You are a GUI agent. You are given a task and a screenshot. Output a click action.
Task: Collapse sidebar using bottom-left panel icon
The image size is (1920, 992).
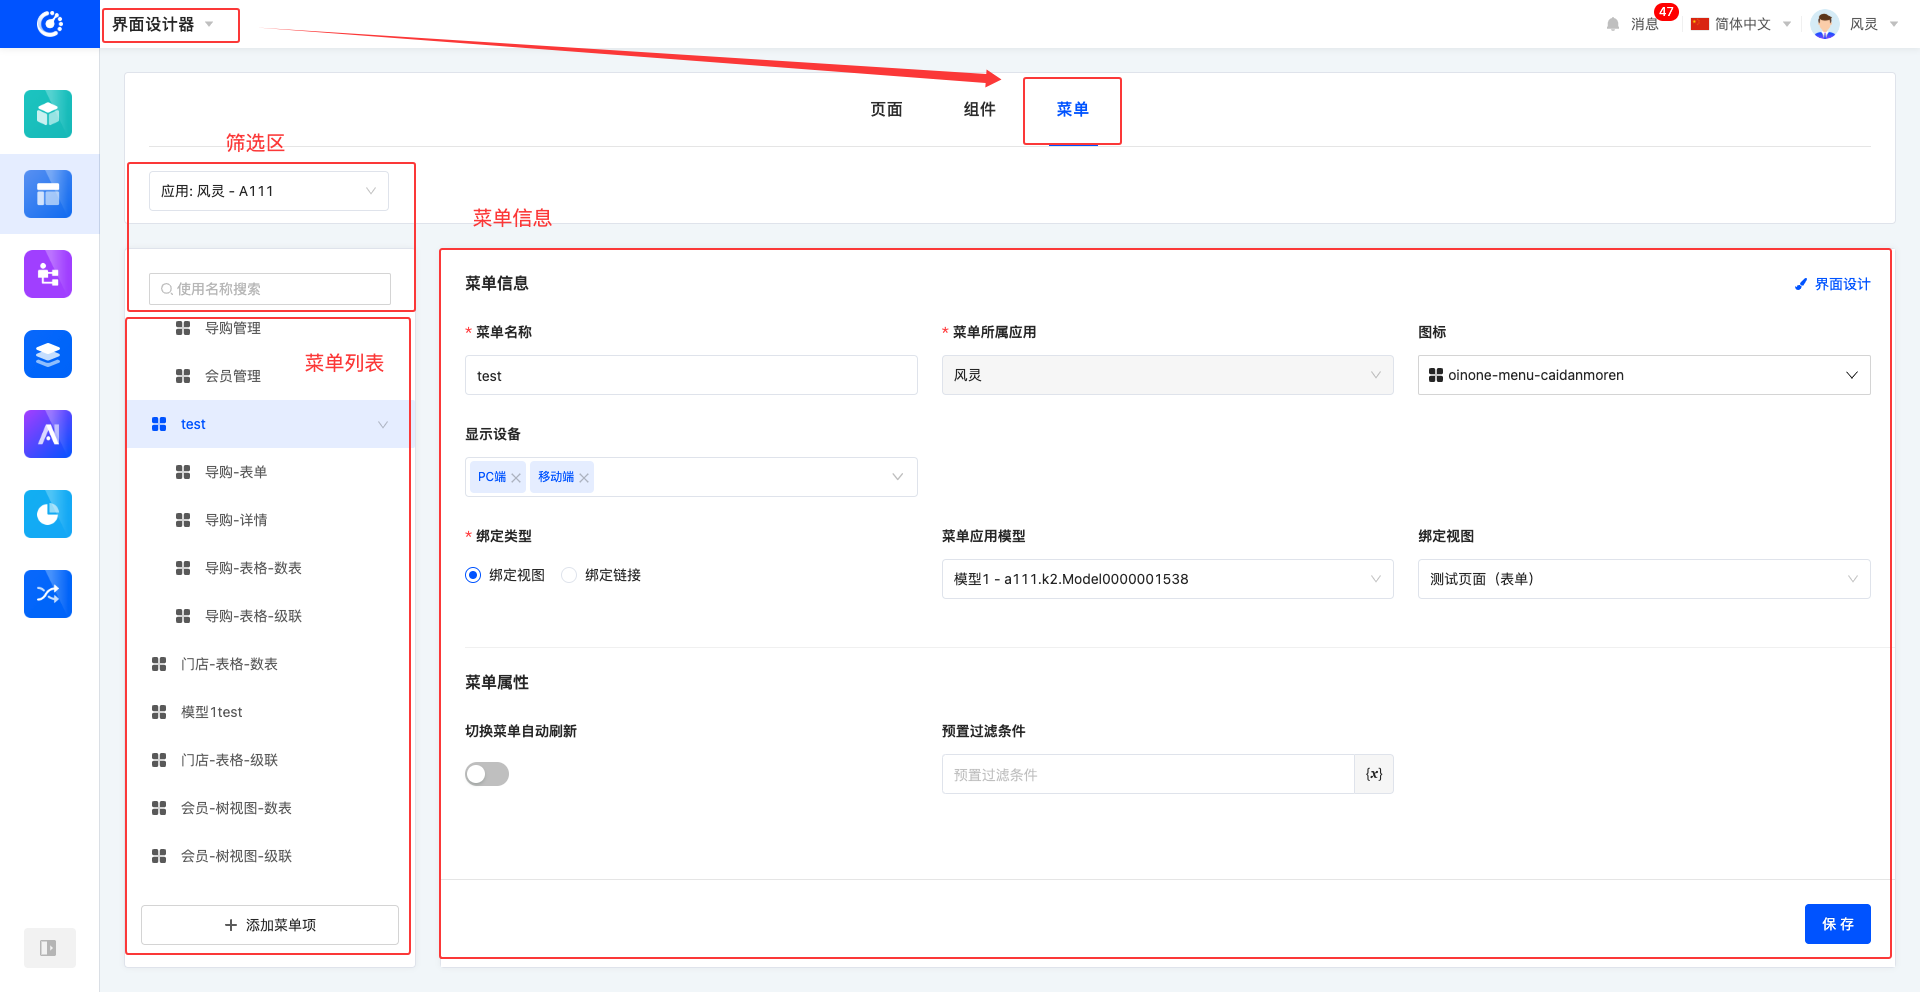(48, 948)
